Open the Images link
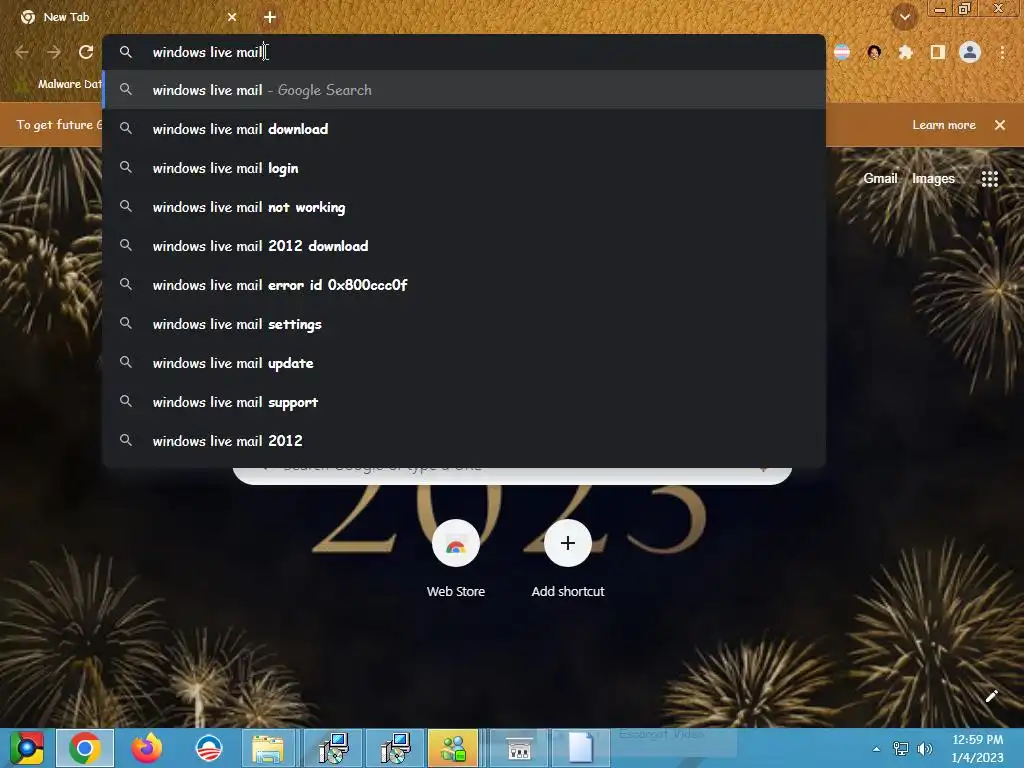The width and height of the screenshot is (1024, 768). 933,178
